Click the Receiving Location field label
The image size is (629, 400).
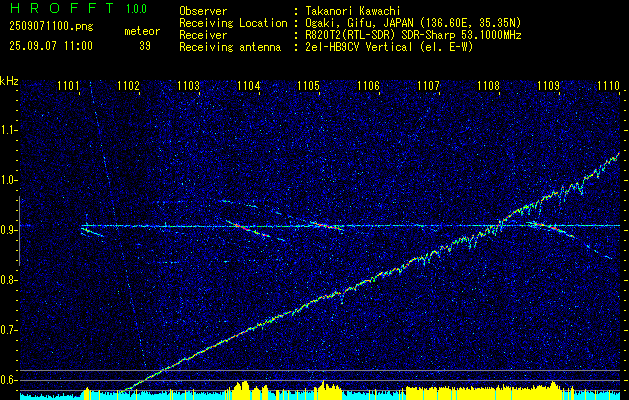pos(233,23)
